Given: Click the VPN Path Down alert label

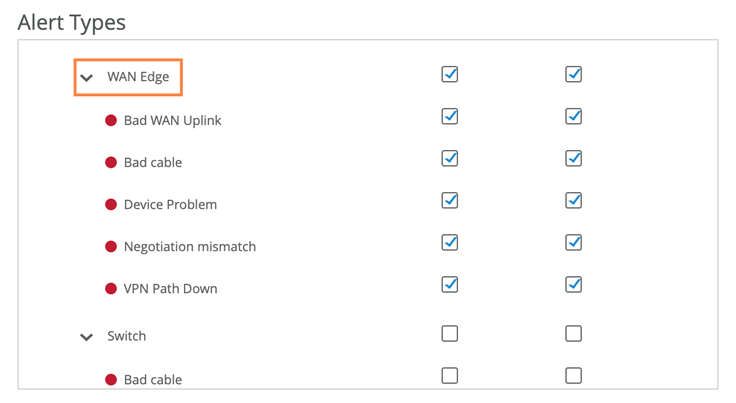Looking at the screenshot, I should click(x=170, y=289).
